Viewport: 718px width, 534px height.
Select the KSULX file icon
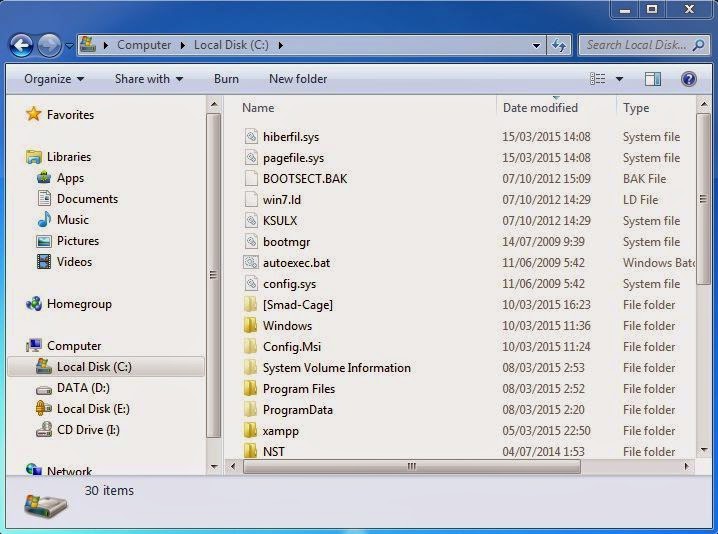point(251,220)
